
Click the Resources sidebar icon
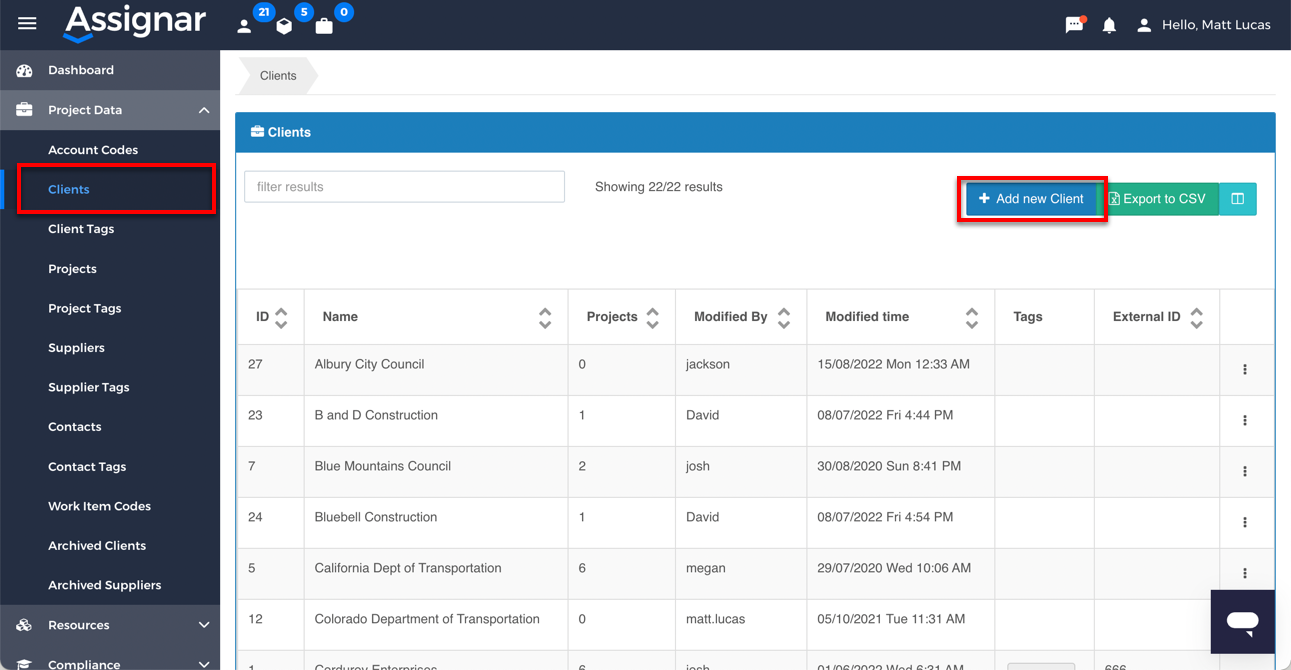pos(24,625)
